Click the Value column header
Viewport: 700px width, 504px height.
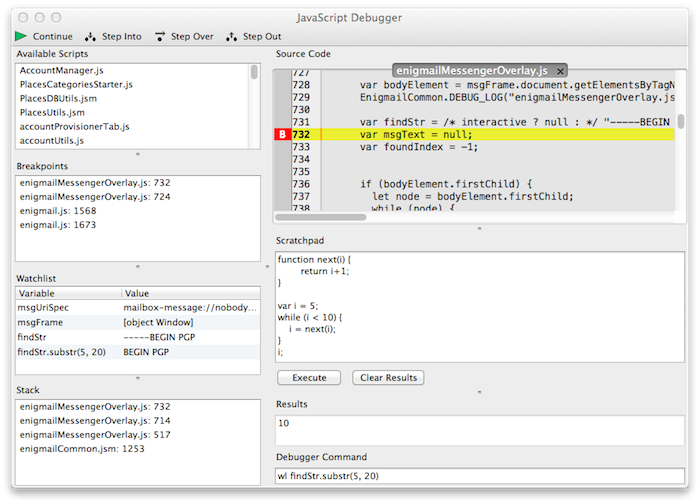191,293
